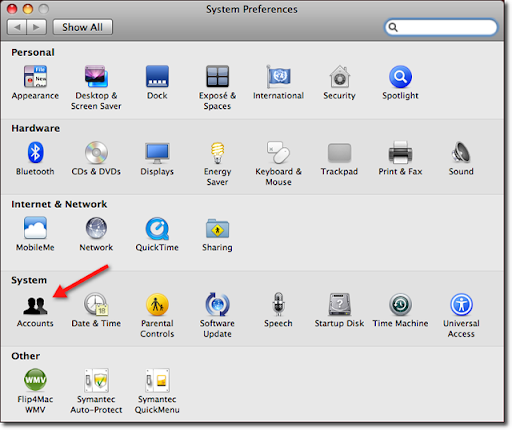Image resolution: width=512 pixels, height=430 pixels.
Task: Click the Show All button
Action: coord(83,27)
